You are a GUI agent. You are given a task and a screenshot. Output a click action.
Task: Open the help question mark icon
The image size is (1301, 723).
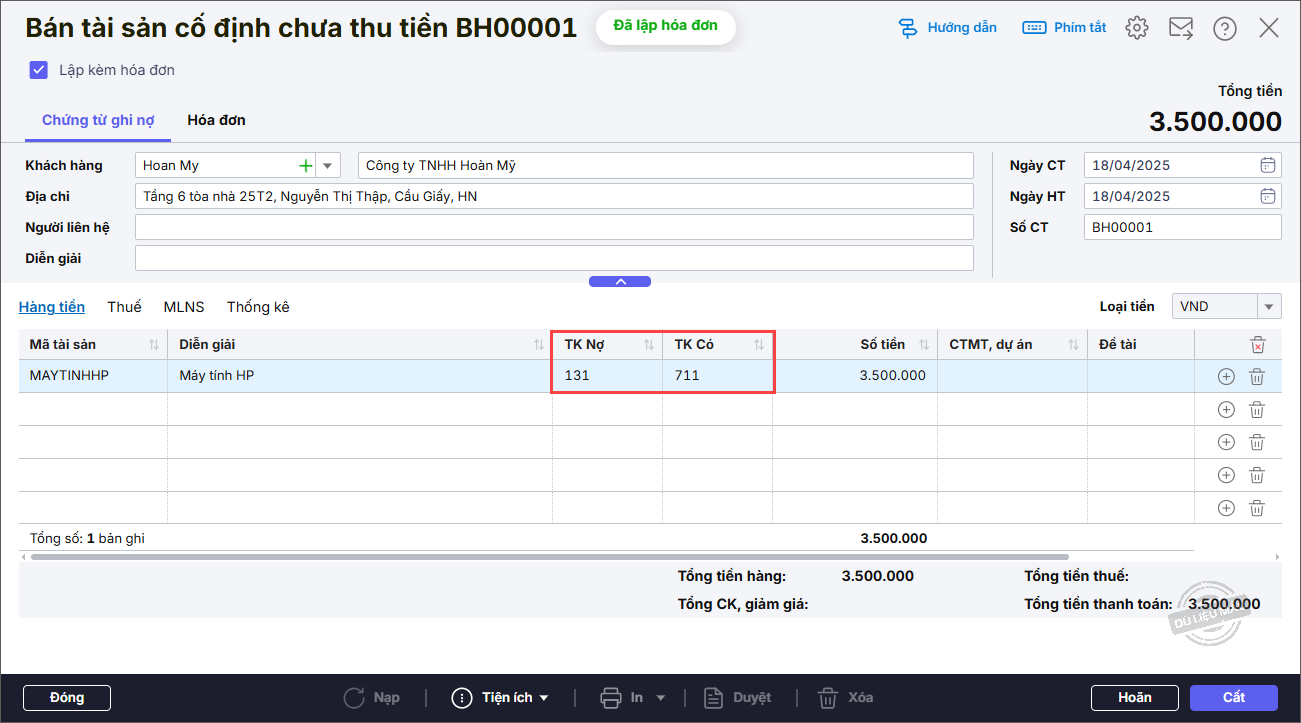point(1225,28)
